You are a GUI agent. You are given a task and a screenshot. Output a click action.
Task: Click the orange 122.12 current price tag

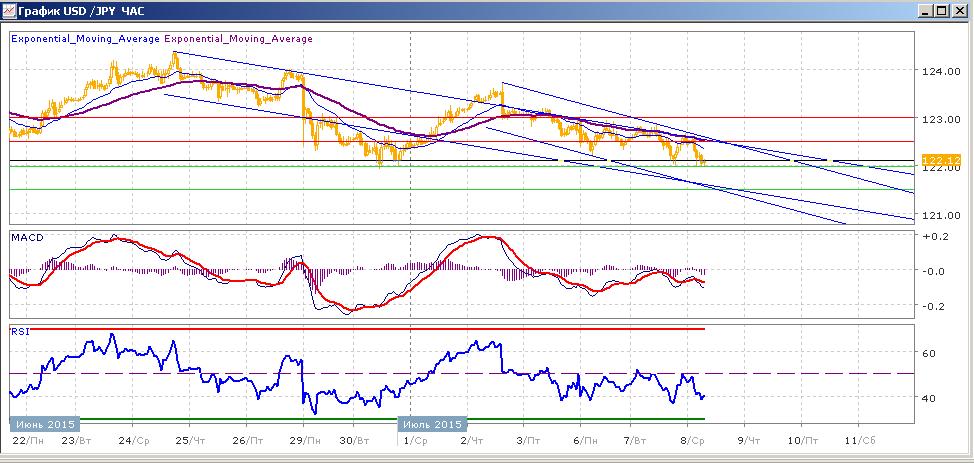click(932, 159)
